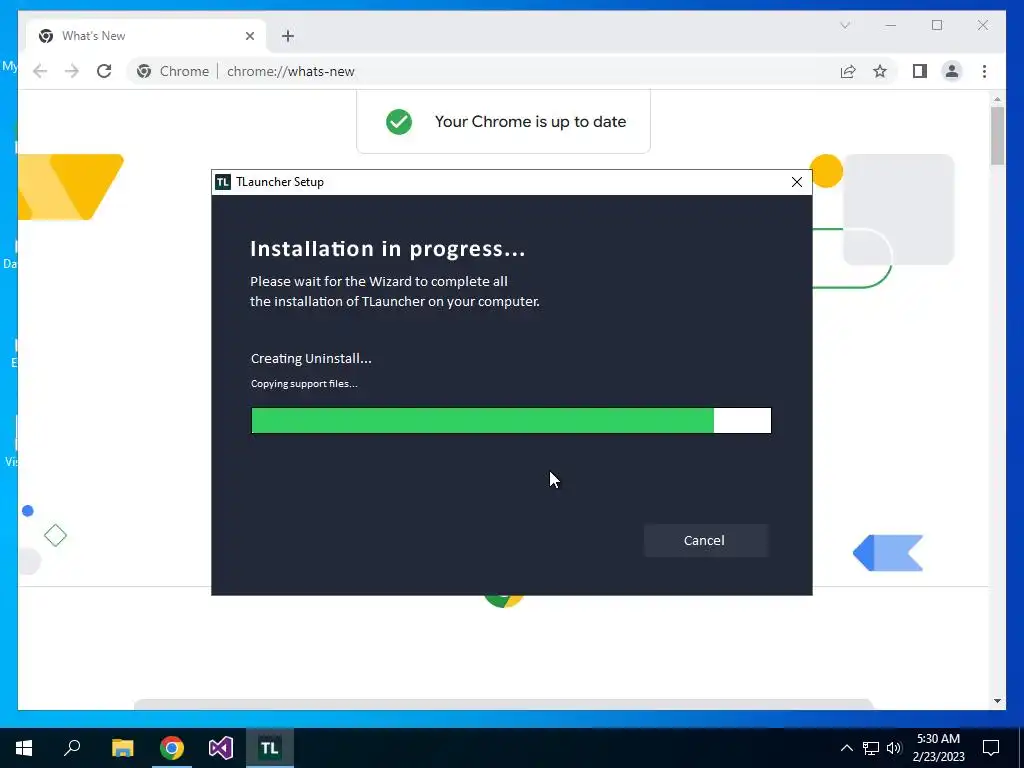Screen dimensions: 1024x768
Task: Open network status tray icon
Action: pos(871,748)
